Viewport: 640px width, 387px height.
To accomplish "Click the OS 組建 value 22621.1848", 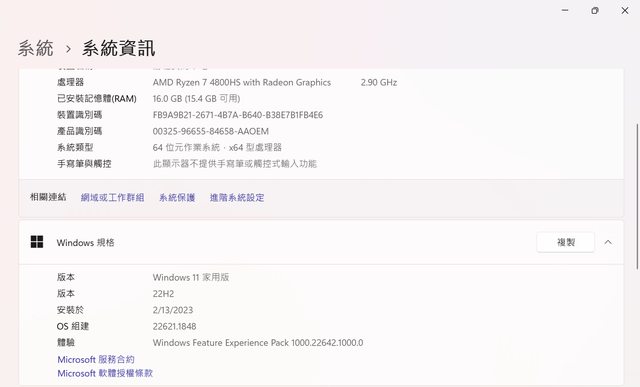I will coord(174,326).
